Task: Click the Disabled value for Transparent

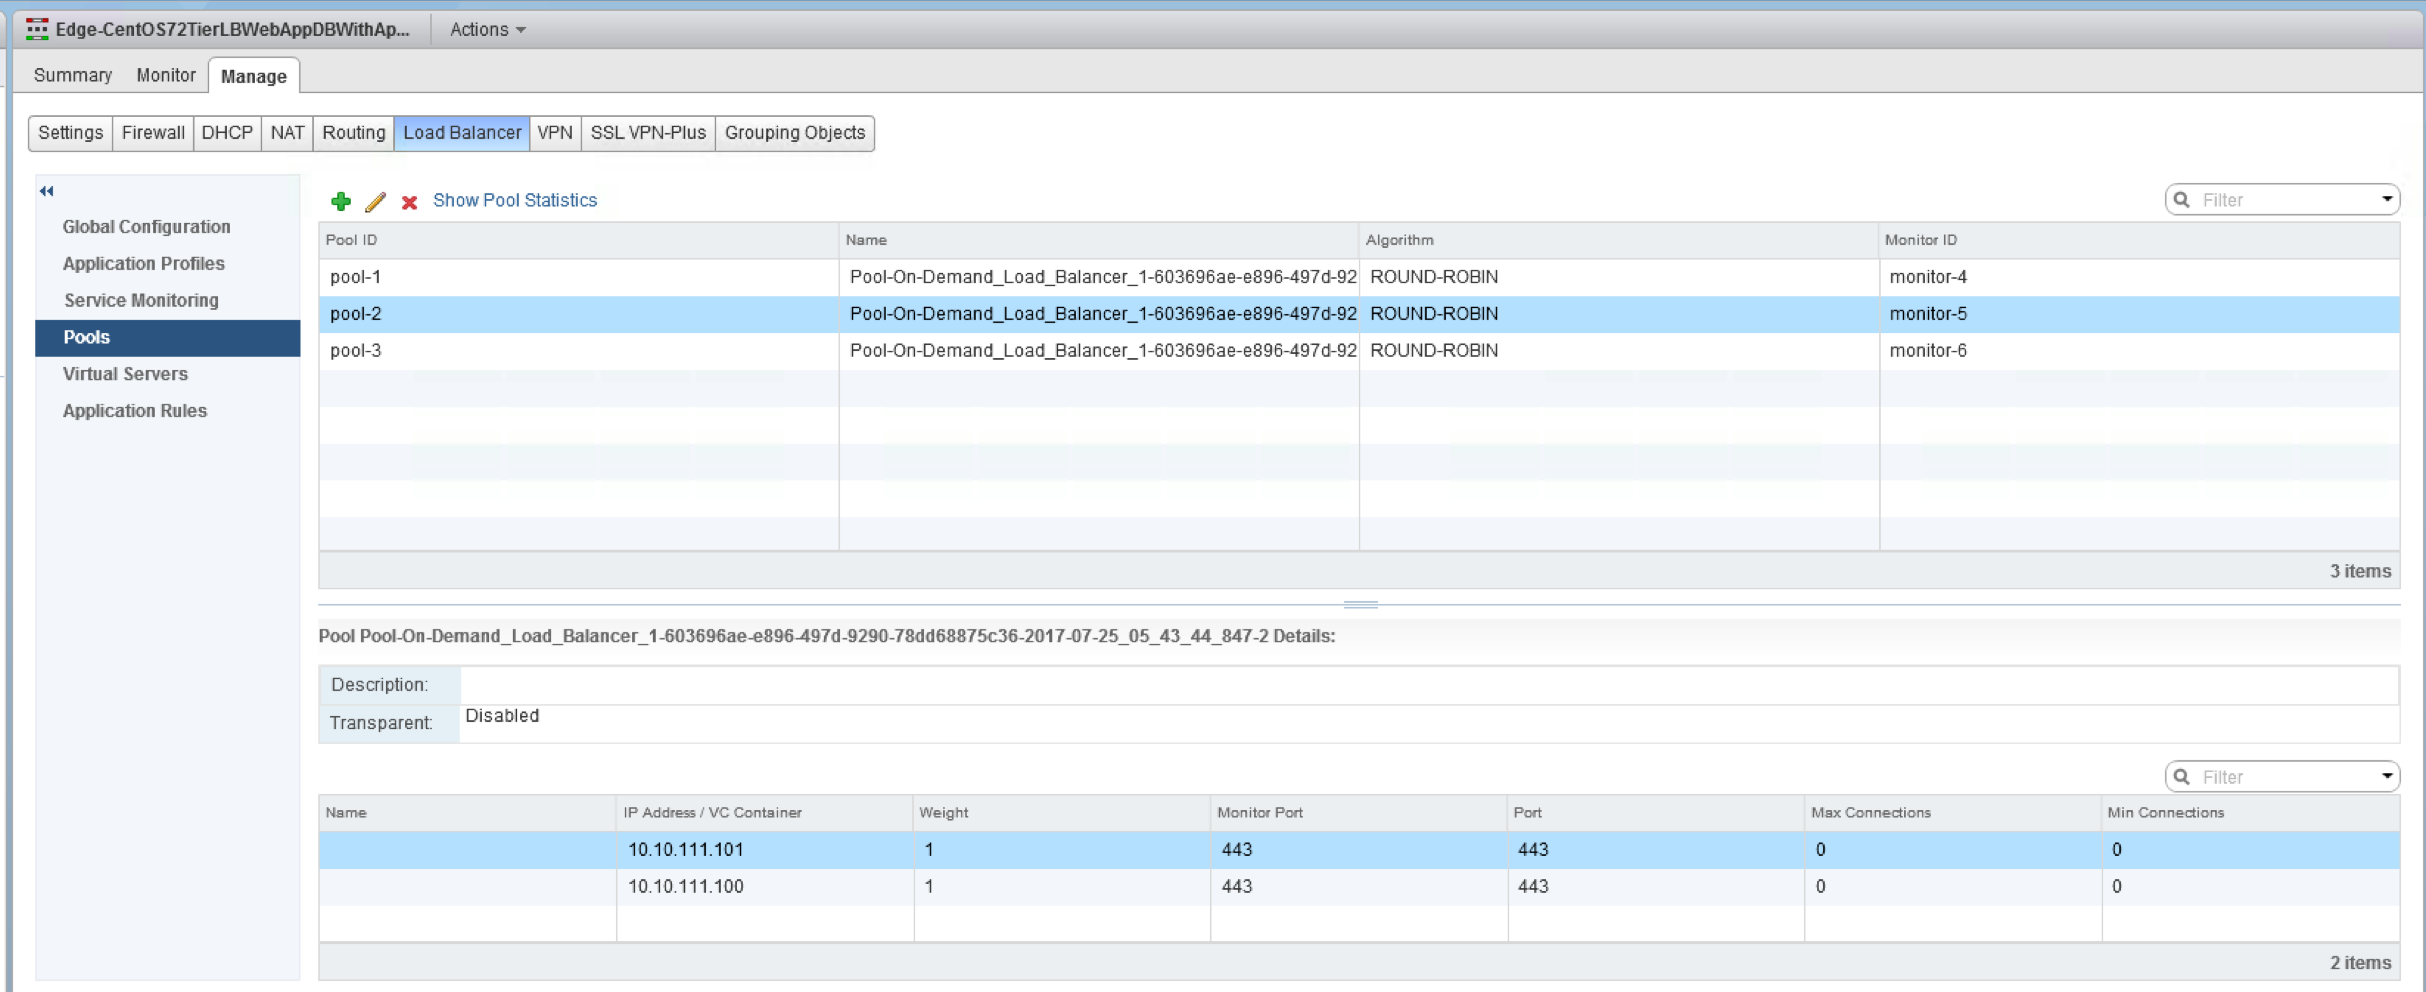Action: [502, 716]
